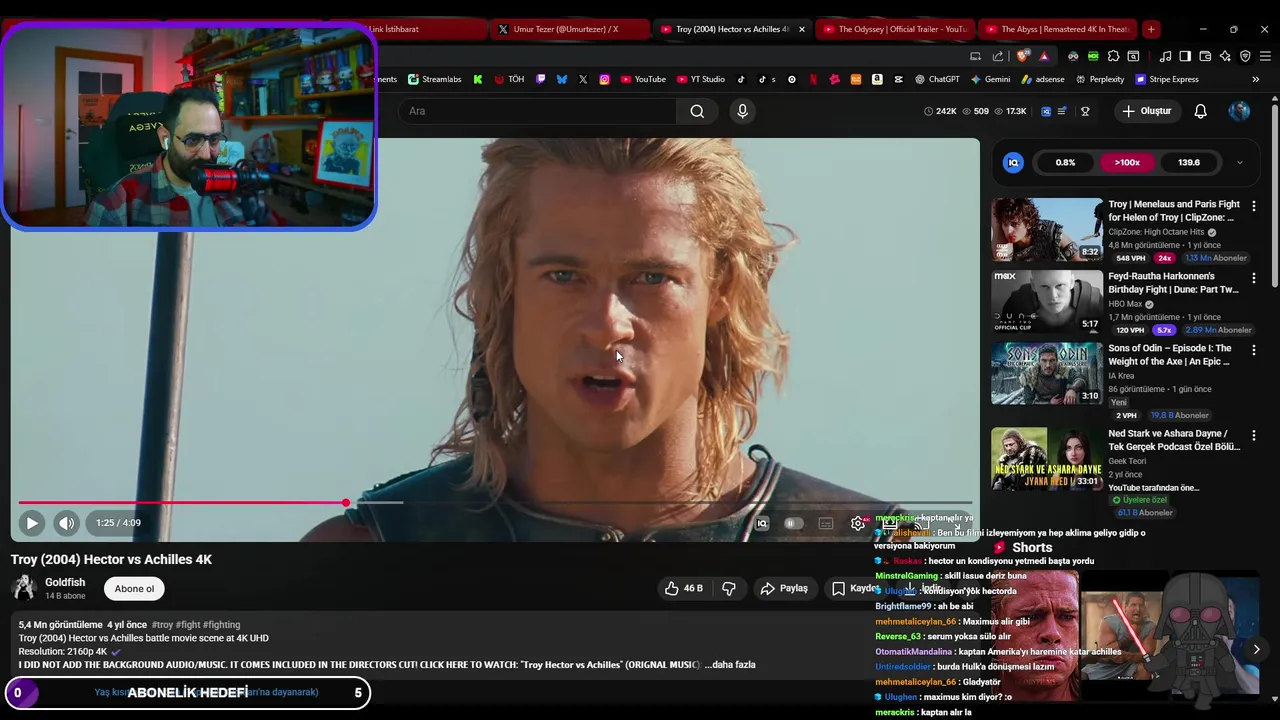
Task: Open the Twitch bookmark icon
Action: pyautogui.click(x=541, y=79)
